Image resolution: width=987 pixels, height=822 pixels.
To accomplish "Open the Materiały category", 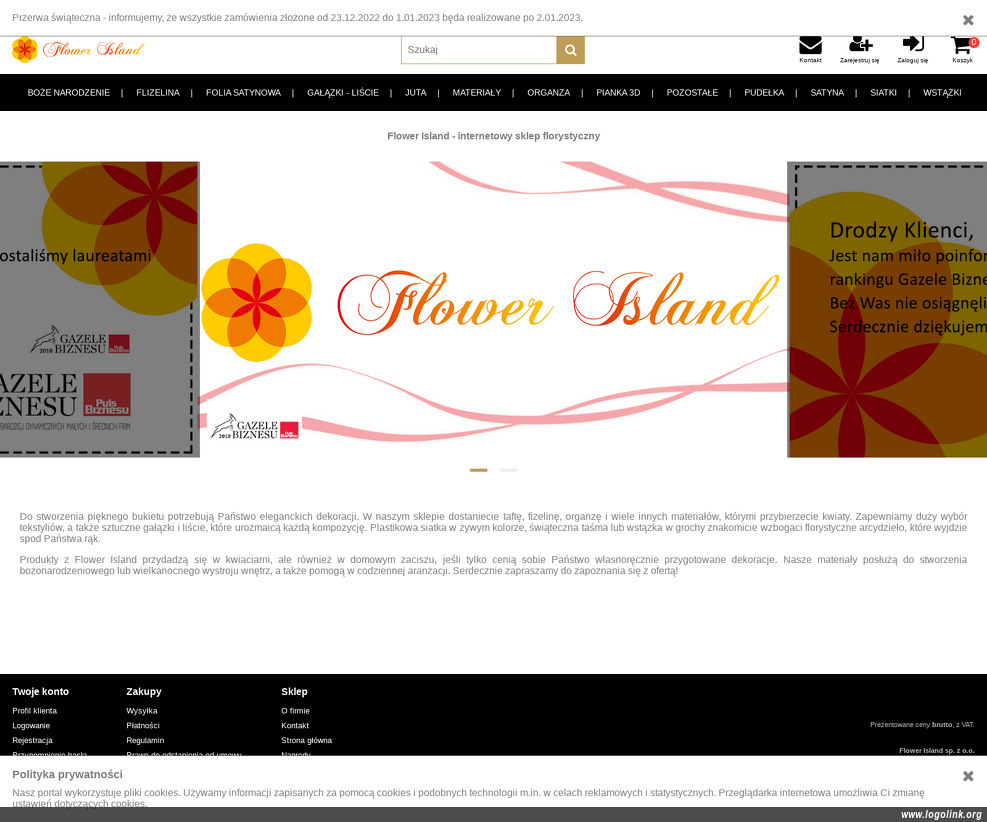I will 477,93.
